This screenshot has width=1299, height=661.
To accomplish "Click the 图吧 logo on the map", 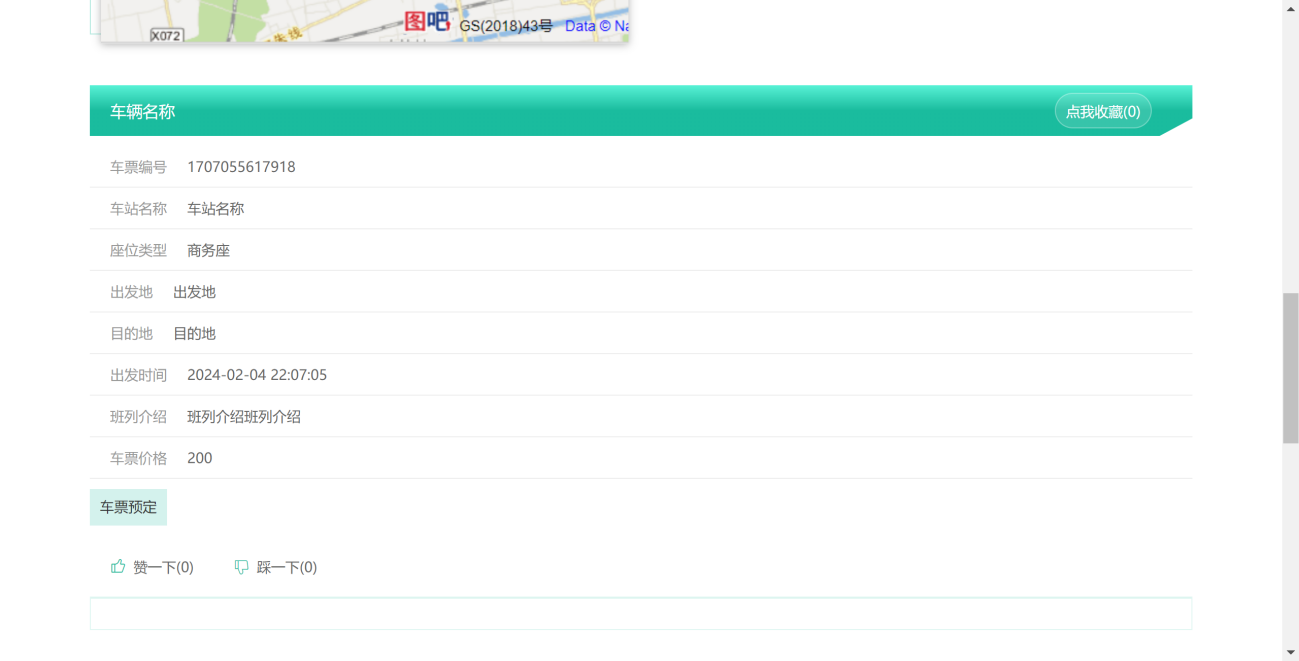I will [x=427, y=21].
